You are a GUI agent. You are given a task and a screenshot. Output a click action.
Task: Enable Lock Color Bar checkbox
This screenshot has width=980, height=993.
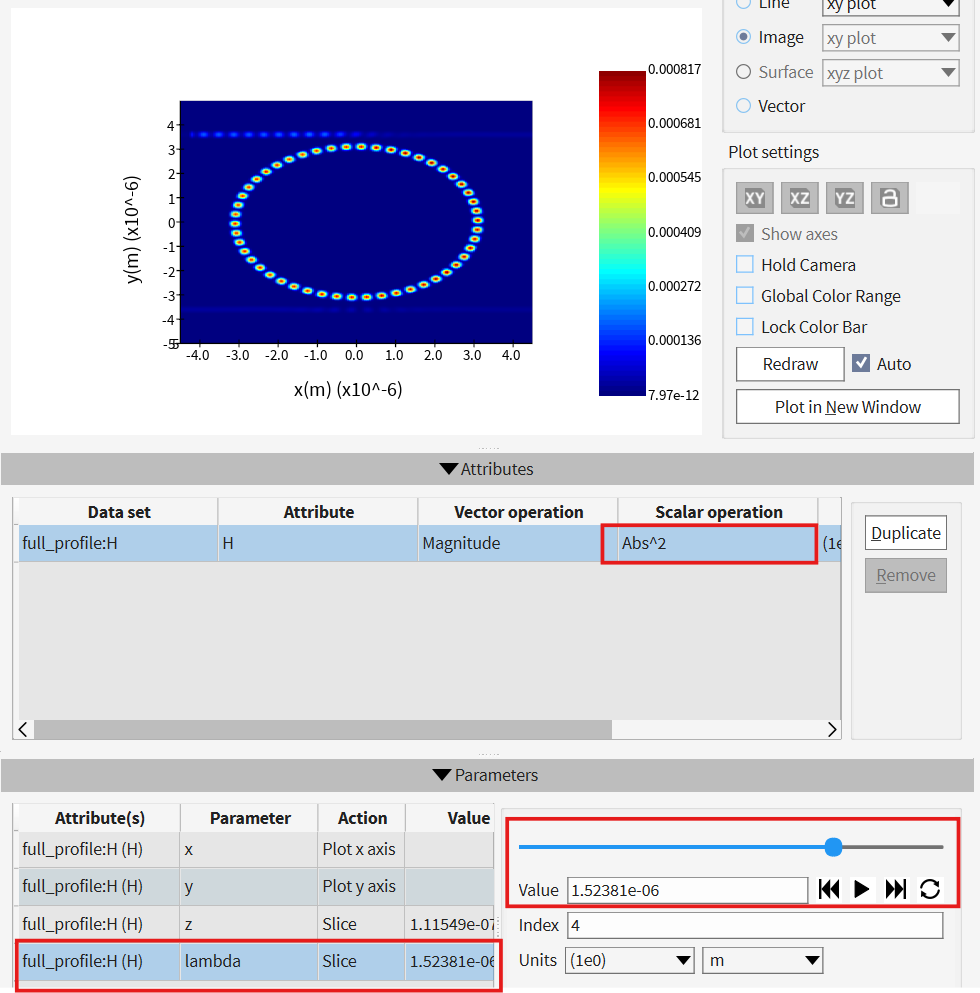pyautogui.click(x=745, y=326)
